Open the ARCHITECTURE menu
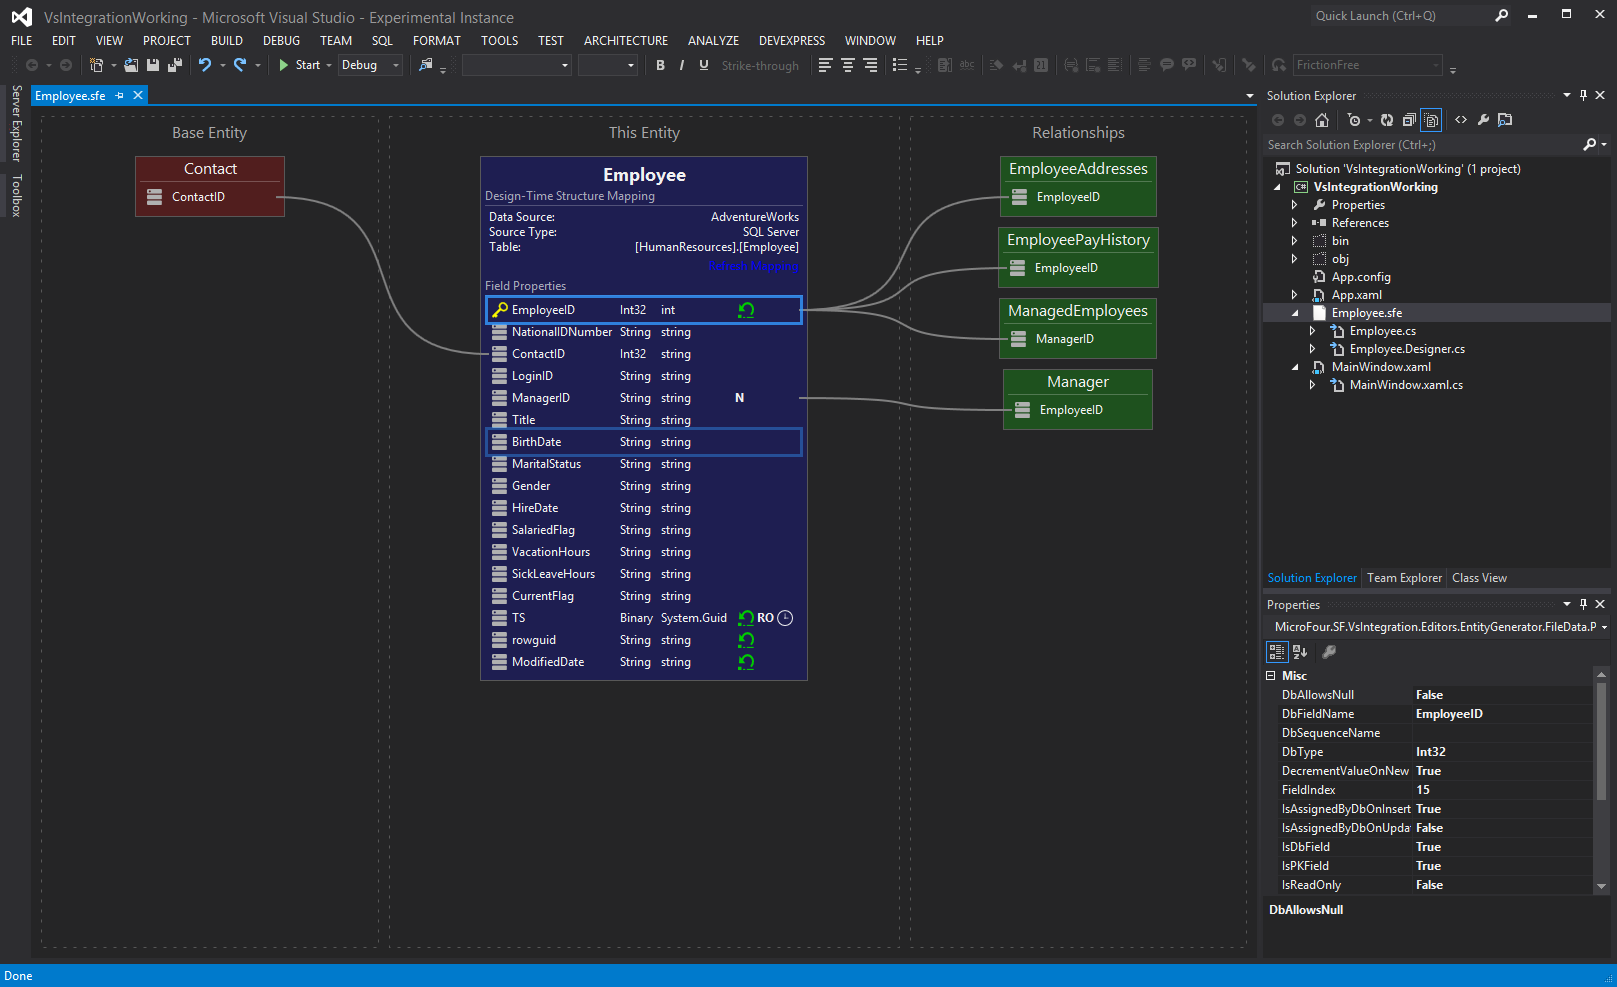The image size is (1617, 987). click(625, 41)
